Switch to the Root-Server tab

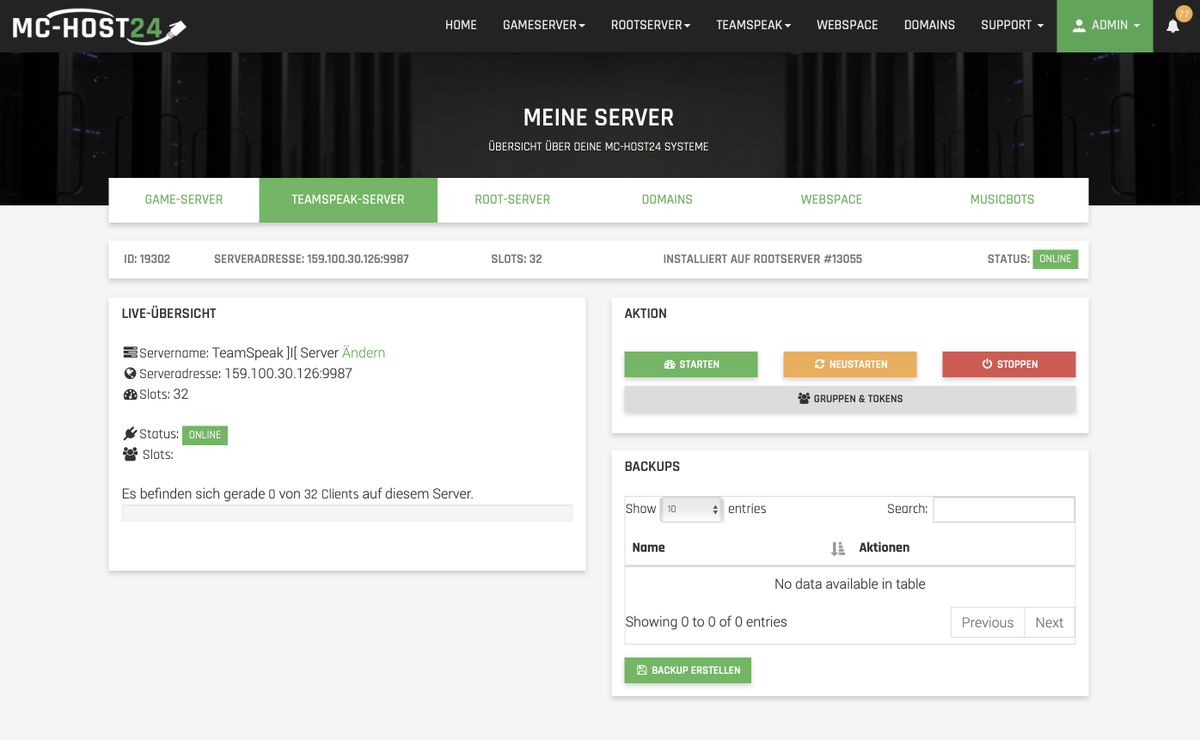click(512, 200)
